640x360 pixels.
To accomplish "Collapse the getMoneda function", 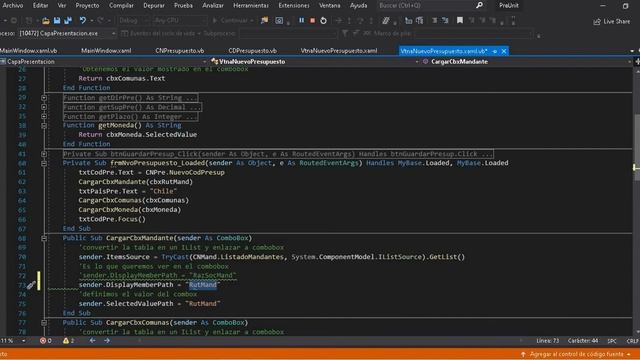I will click(44, 126).
